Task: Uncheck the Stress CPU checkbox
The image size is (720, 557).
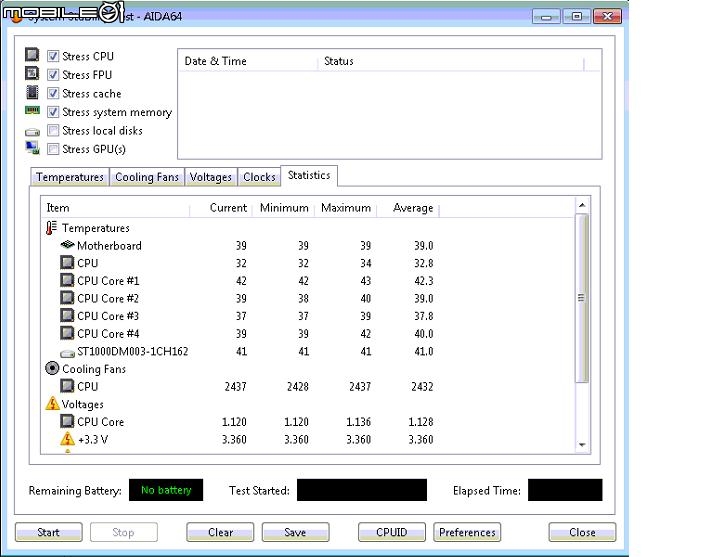Action: click(x=53, y=56)
